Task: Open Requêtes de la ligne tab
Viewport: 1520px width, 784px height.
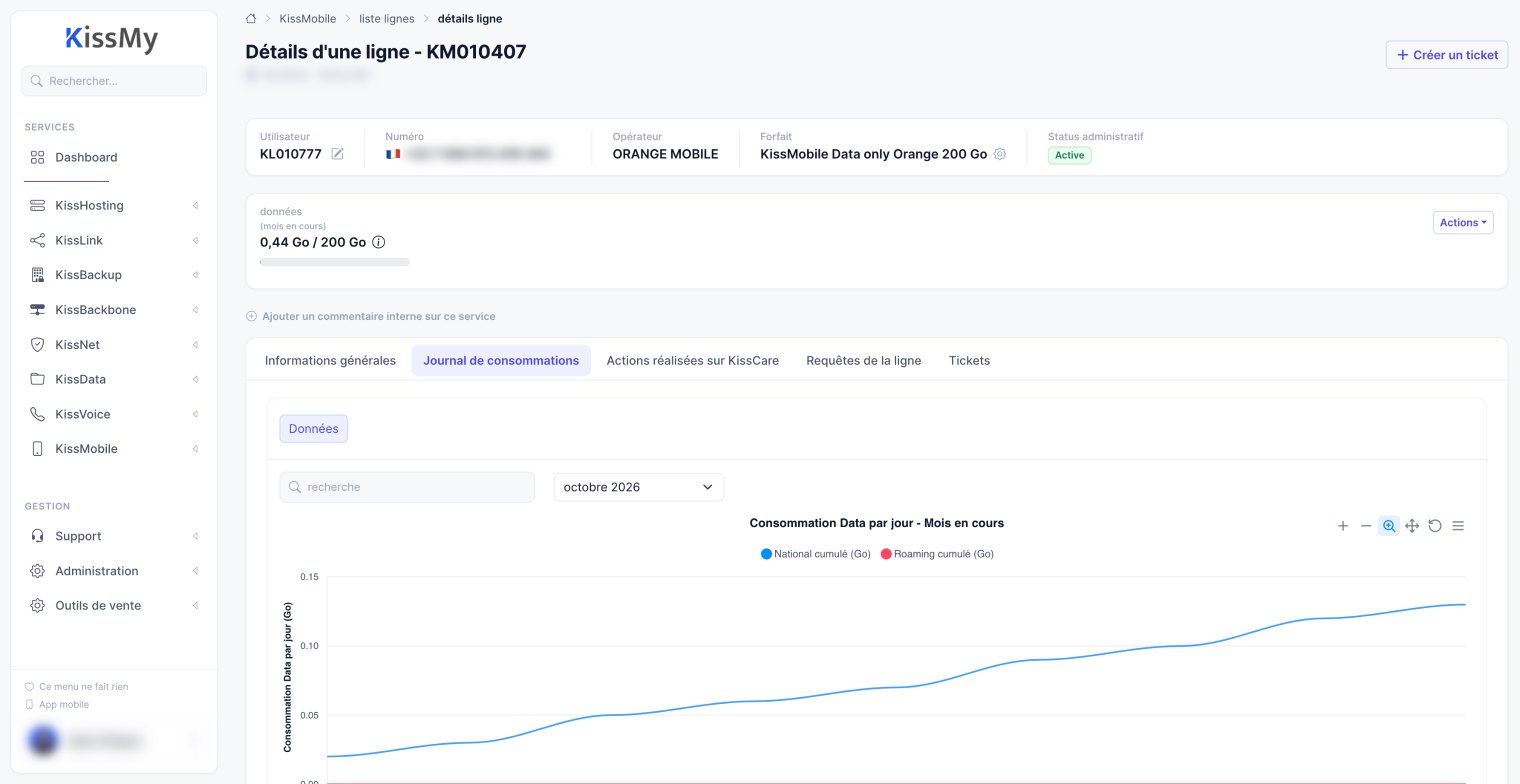Action: point(864,360)
